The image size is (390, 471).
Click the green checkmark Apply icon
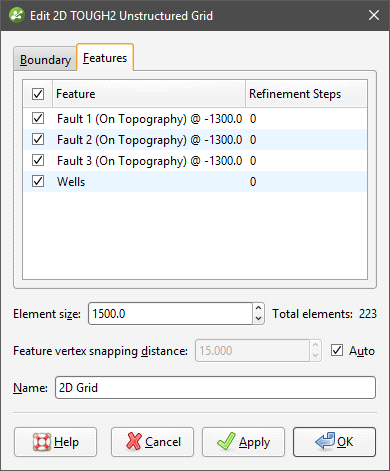[x=226, y=442]
